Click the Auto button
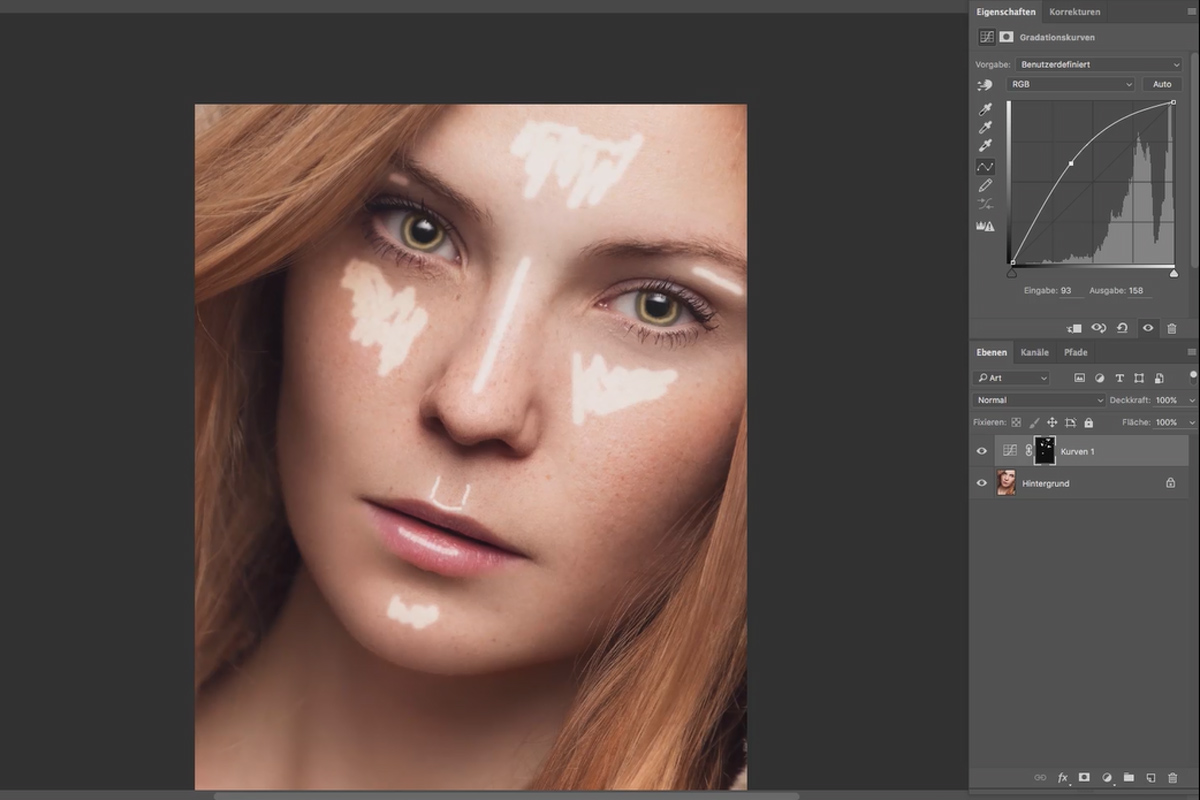 click(x=1162, y=84)
